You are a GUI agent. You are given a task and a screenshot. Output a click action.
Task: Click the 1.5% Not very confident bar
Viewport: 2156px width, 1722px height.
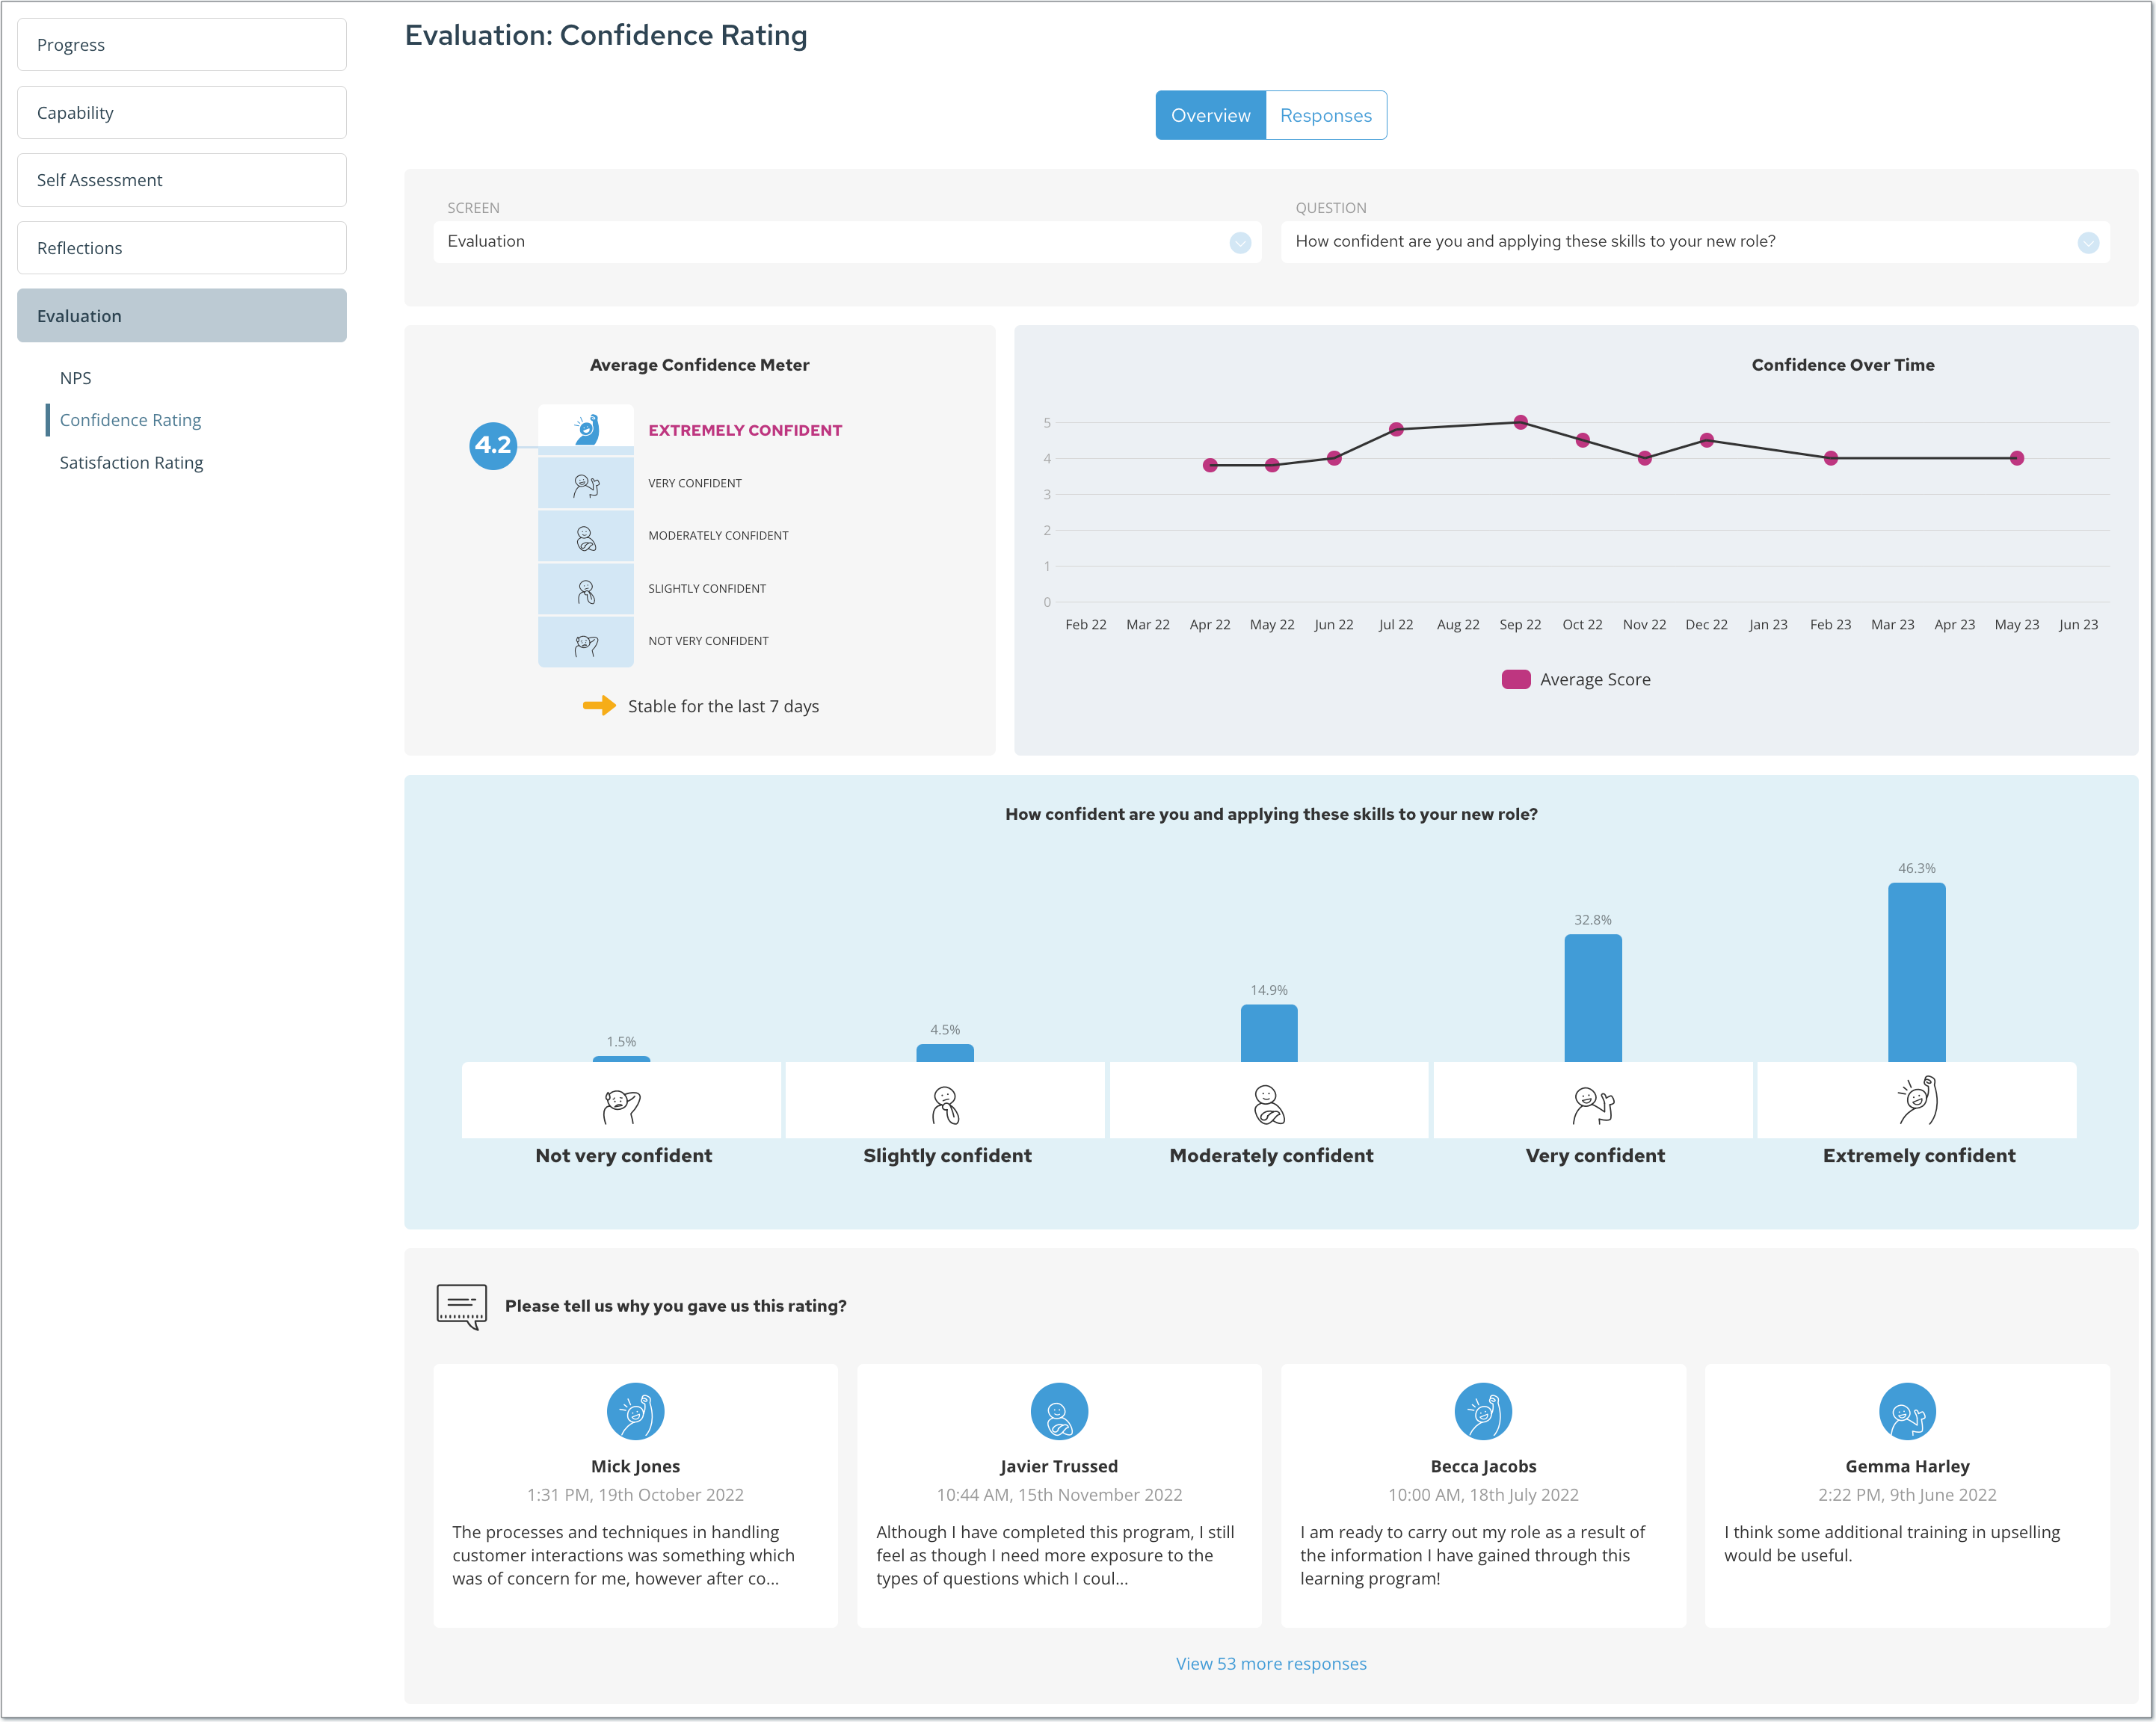(x=621, y=1059)
